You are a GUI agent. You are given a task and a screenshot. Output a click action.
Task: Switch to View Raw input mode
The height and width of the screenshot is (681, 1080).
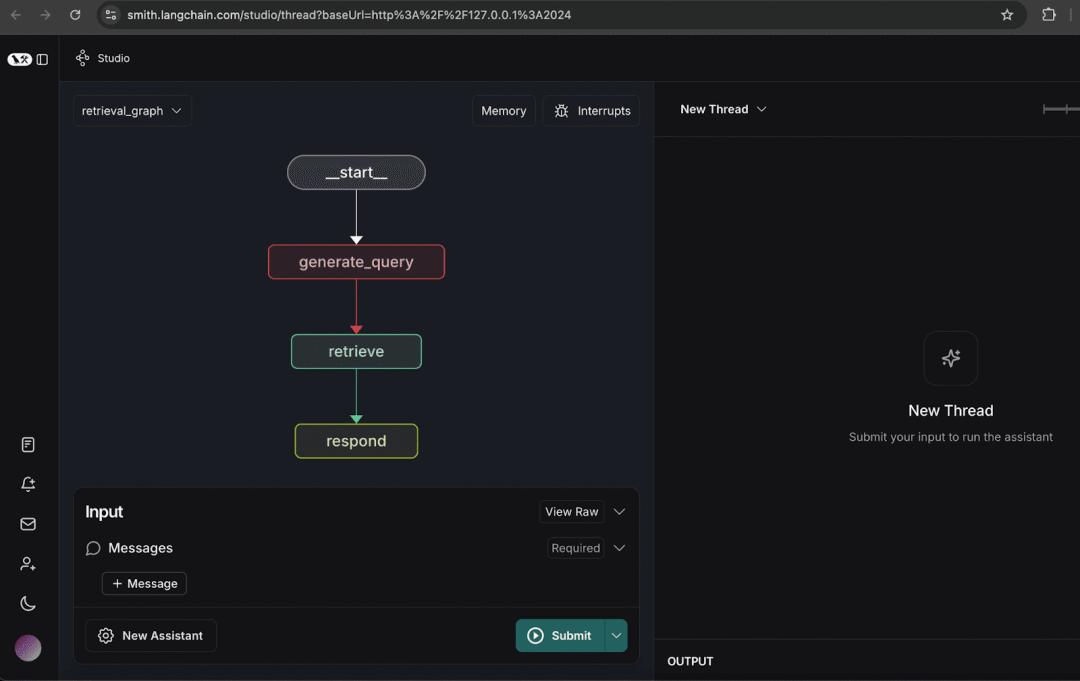(571, 511)
